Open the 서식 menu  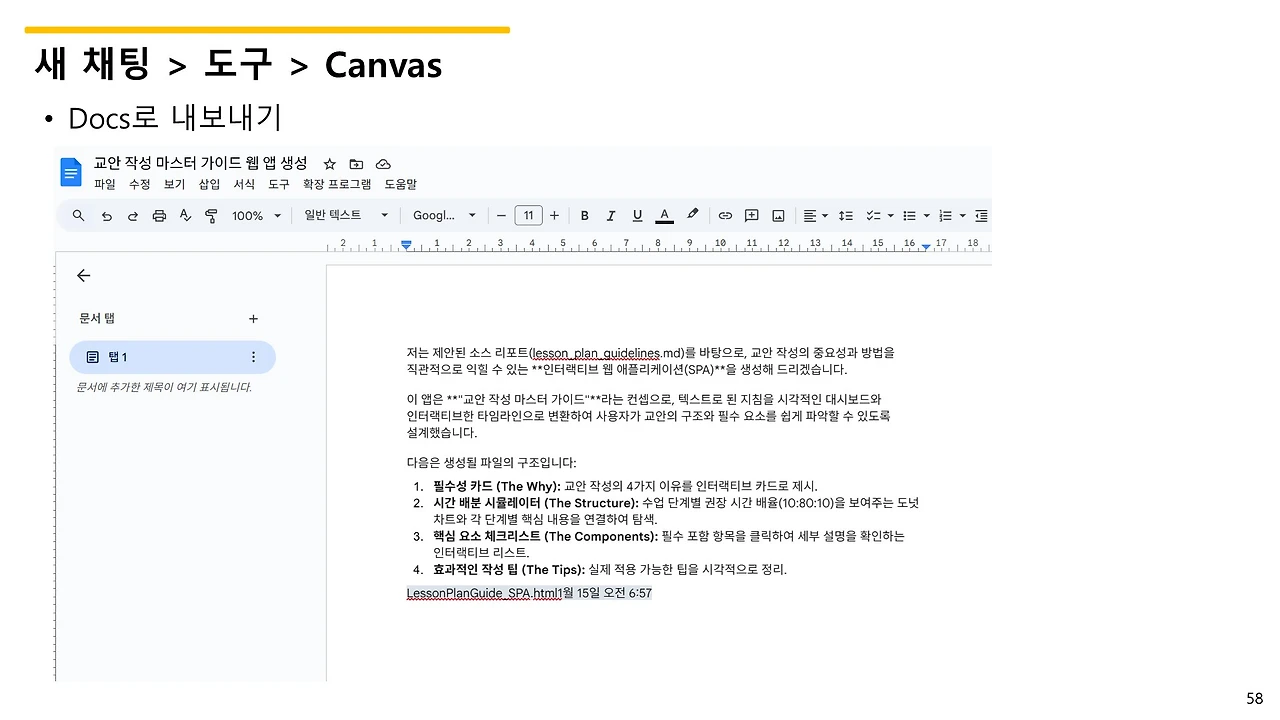(244, 184)
